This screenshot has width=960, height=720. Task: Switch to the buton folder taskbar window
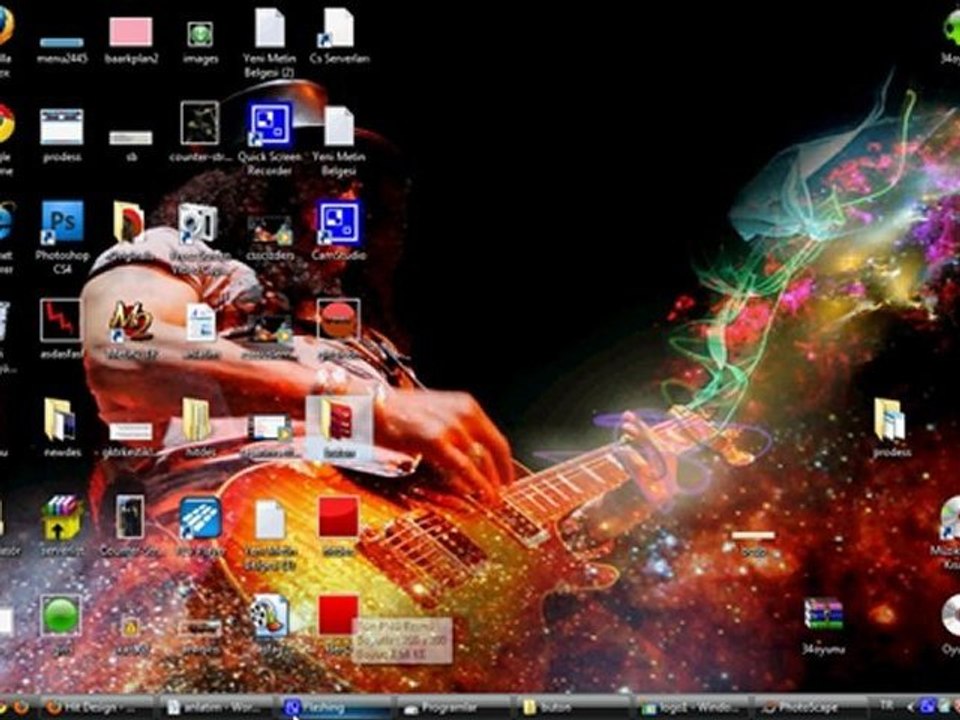(x=572, y=708)
